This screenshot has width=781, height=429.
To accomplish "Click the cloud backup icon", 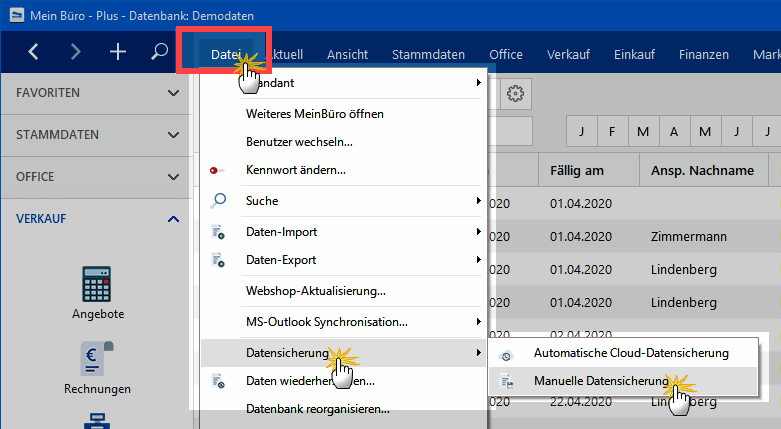I will 507,356.
